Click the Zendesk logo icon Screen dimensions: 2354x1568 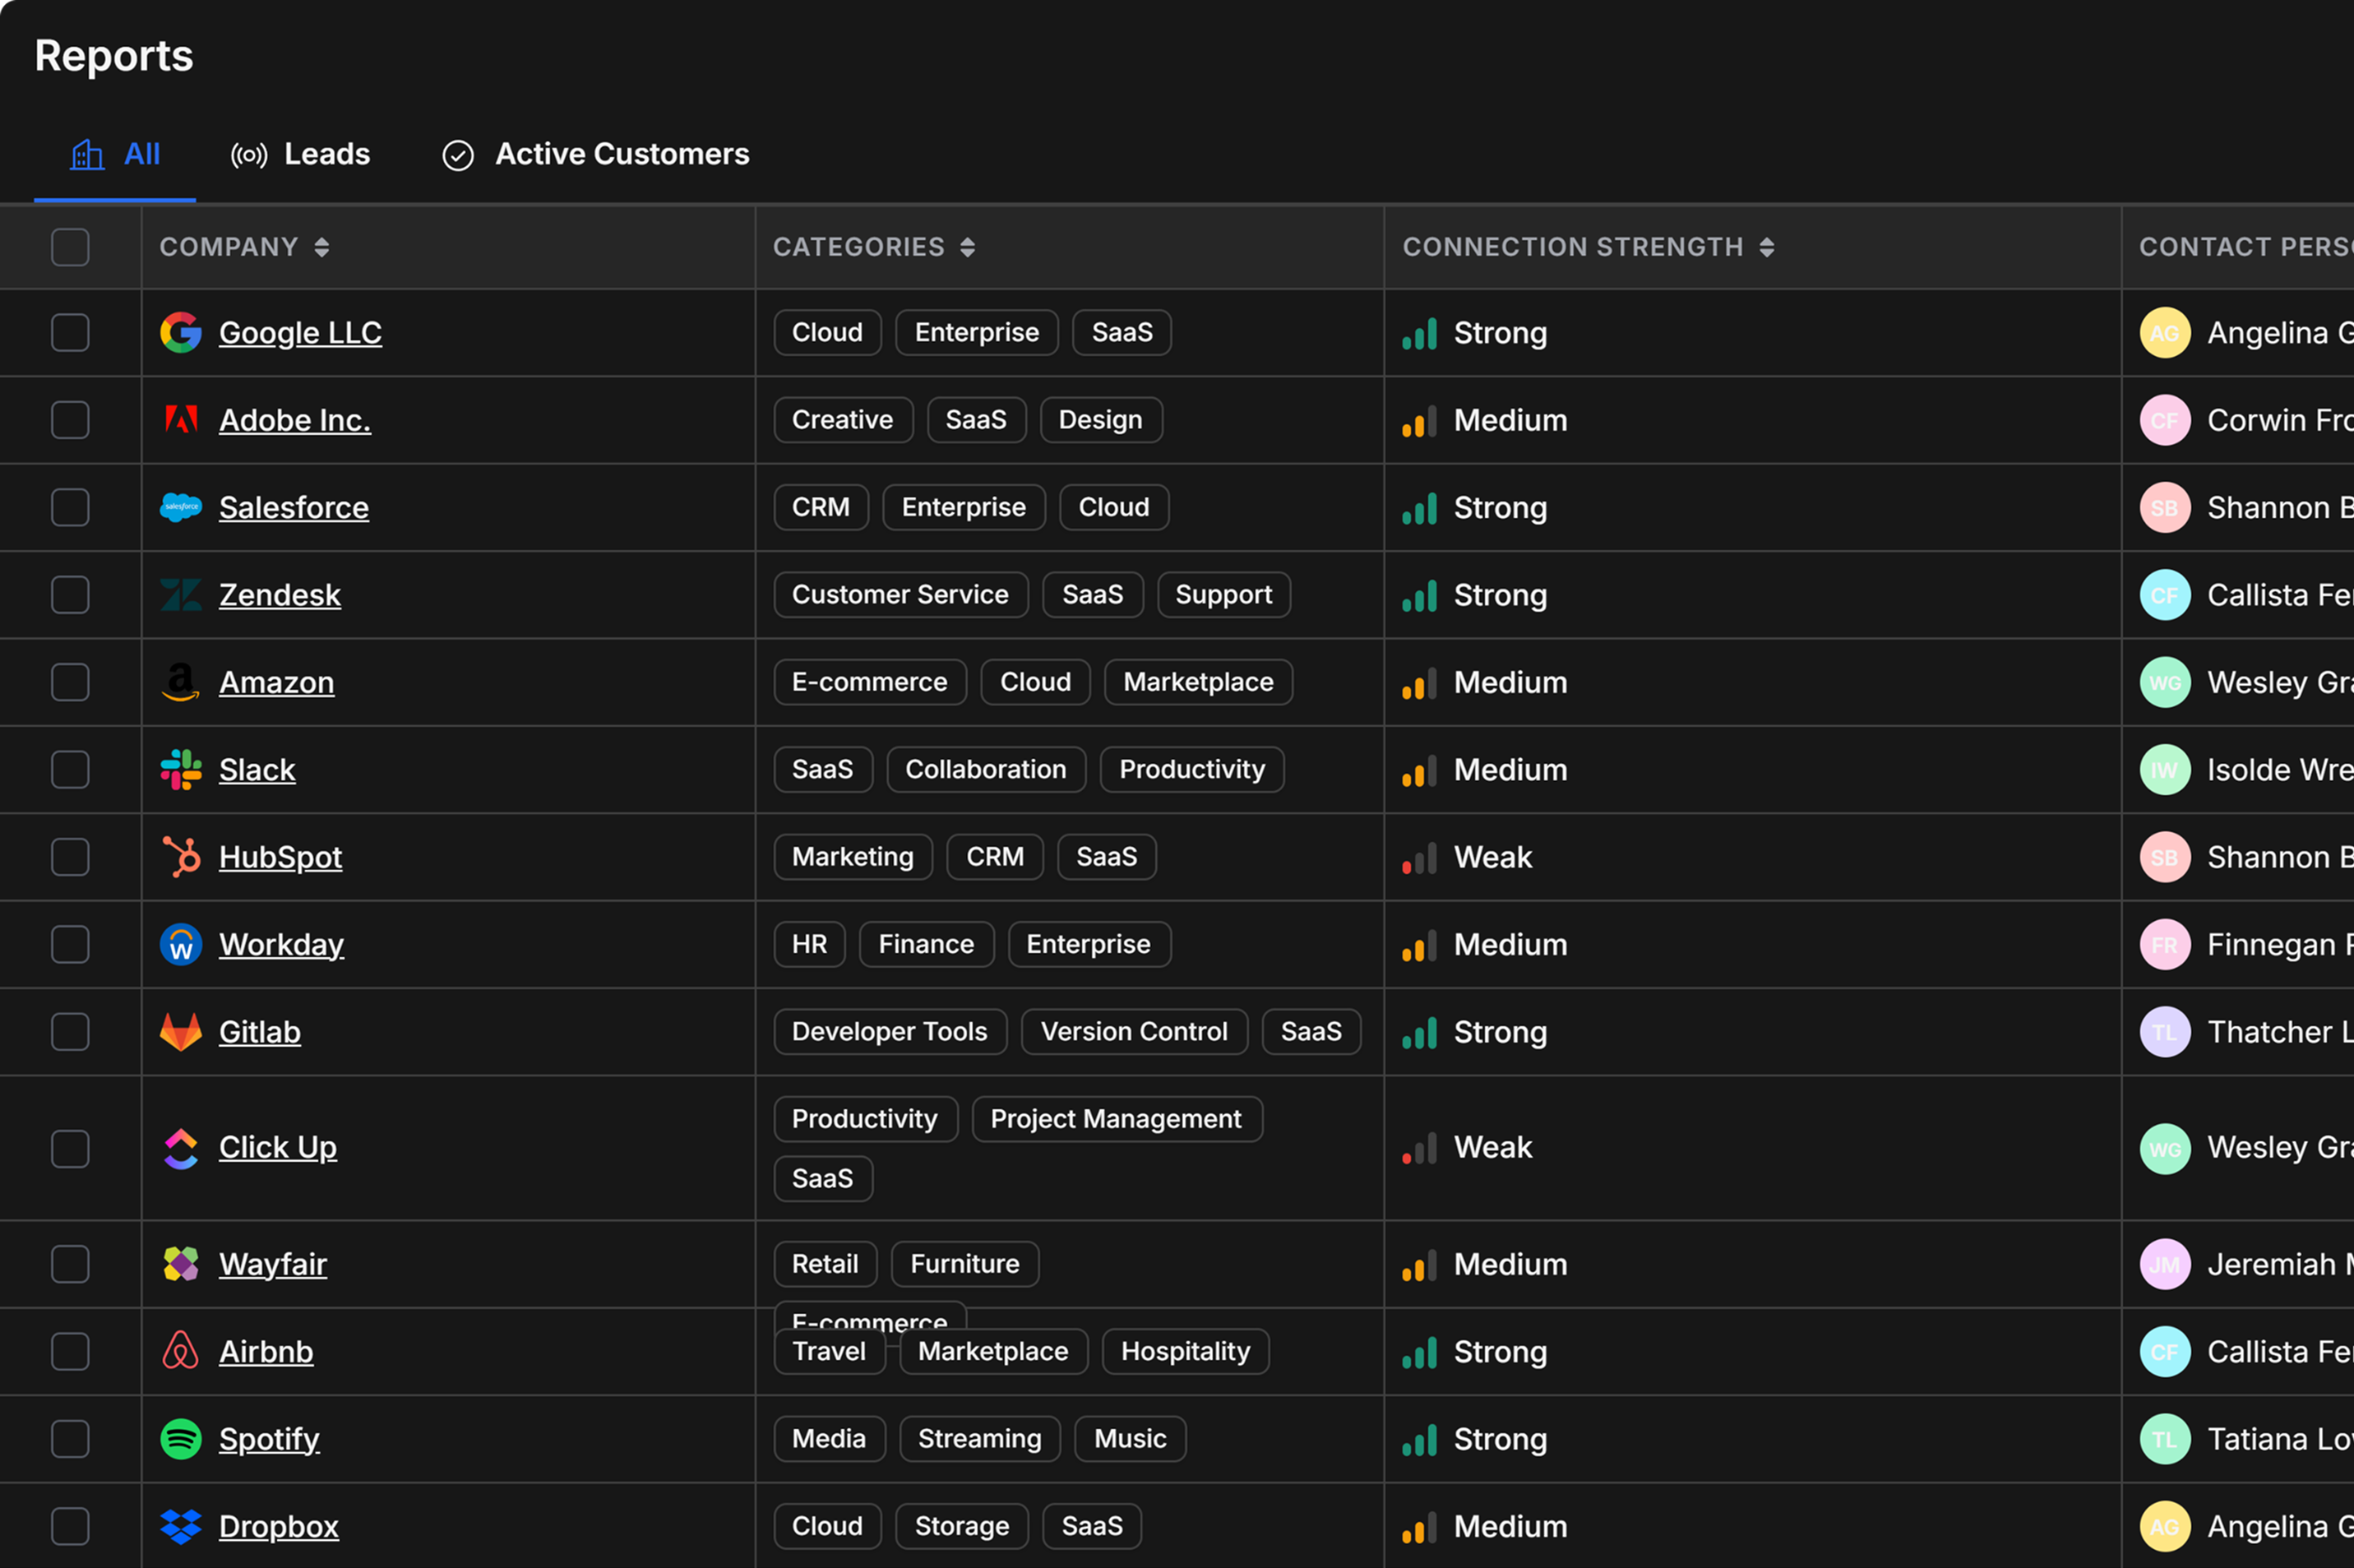181,595
